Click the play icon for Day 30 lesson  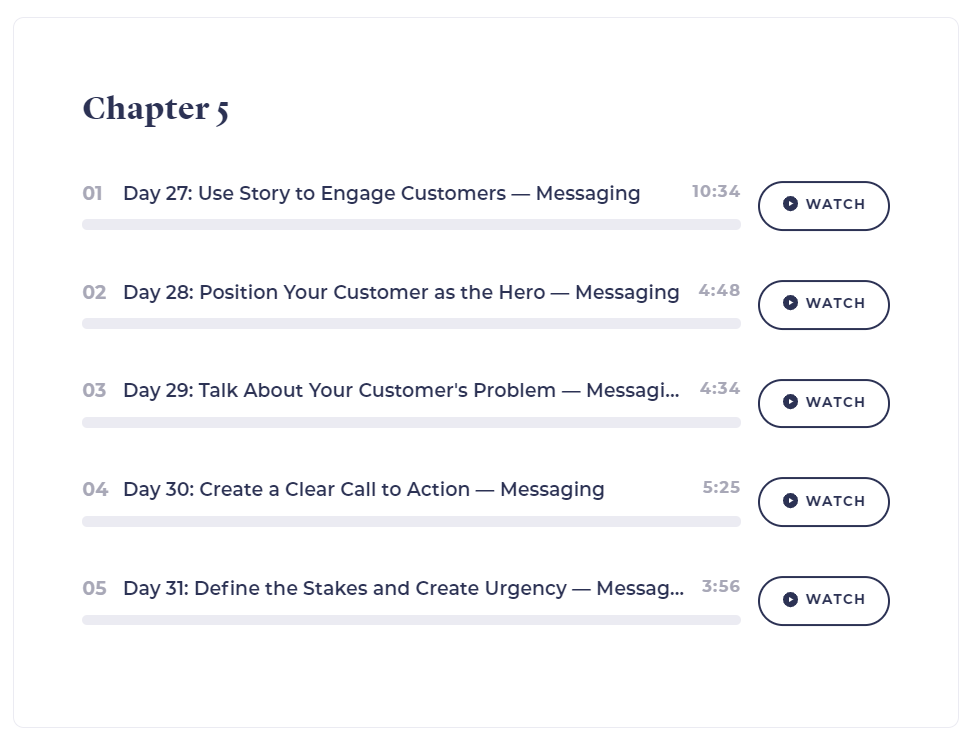coord(790,501)
